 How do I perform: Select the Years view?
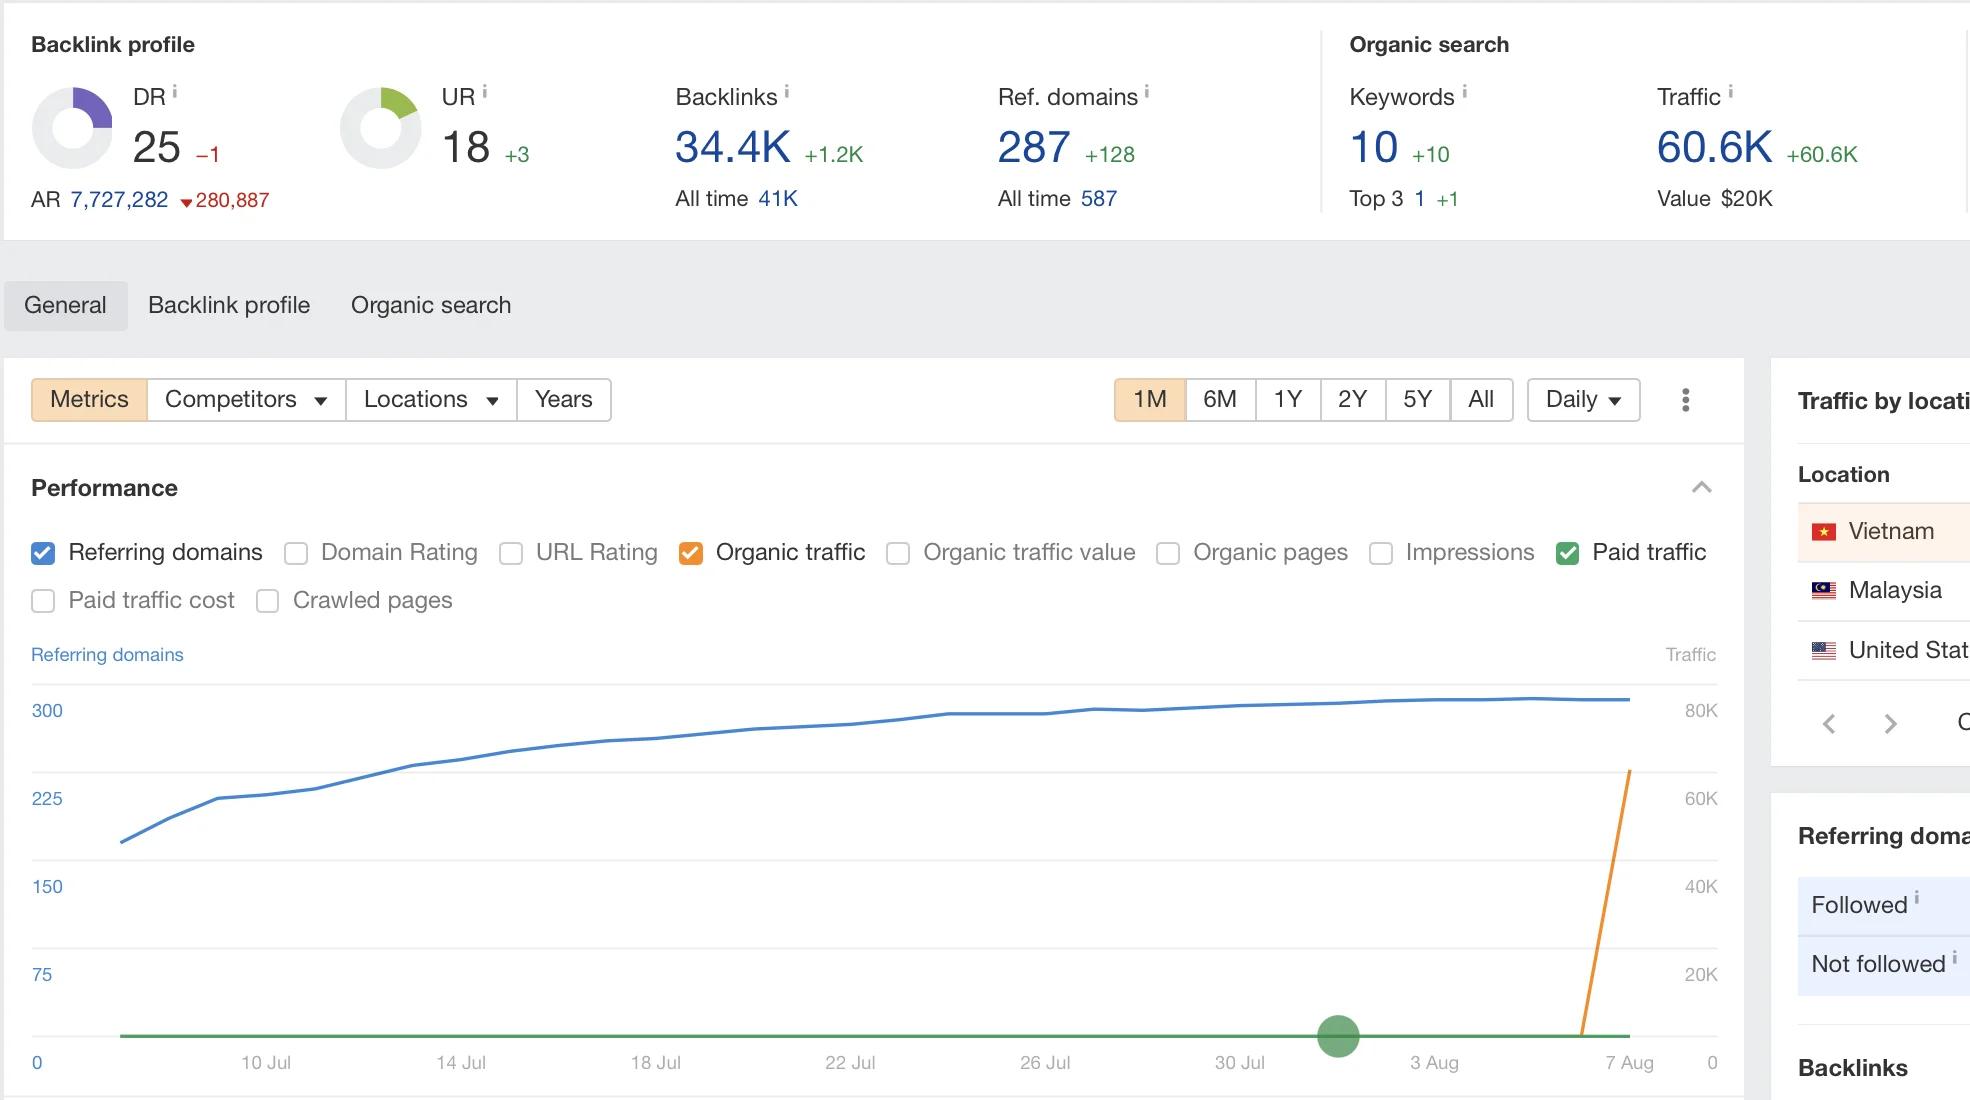(564, 400)
